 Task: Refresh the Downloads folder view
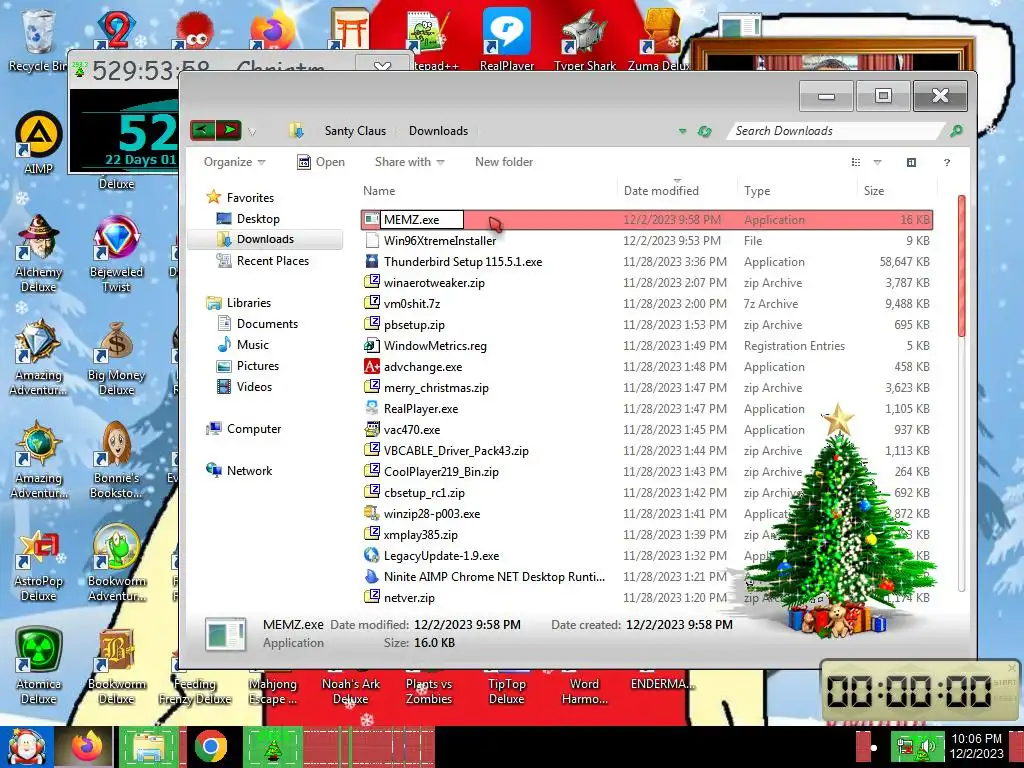pos(704,131)
